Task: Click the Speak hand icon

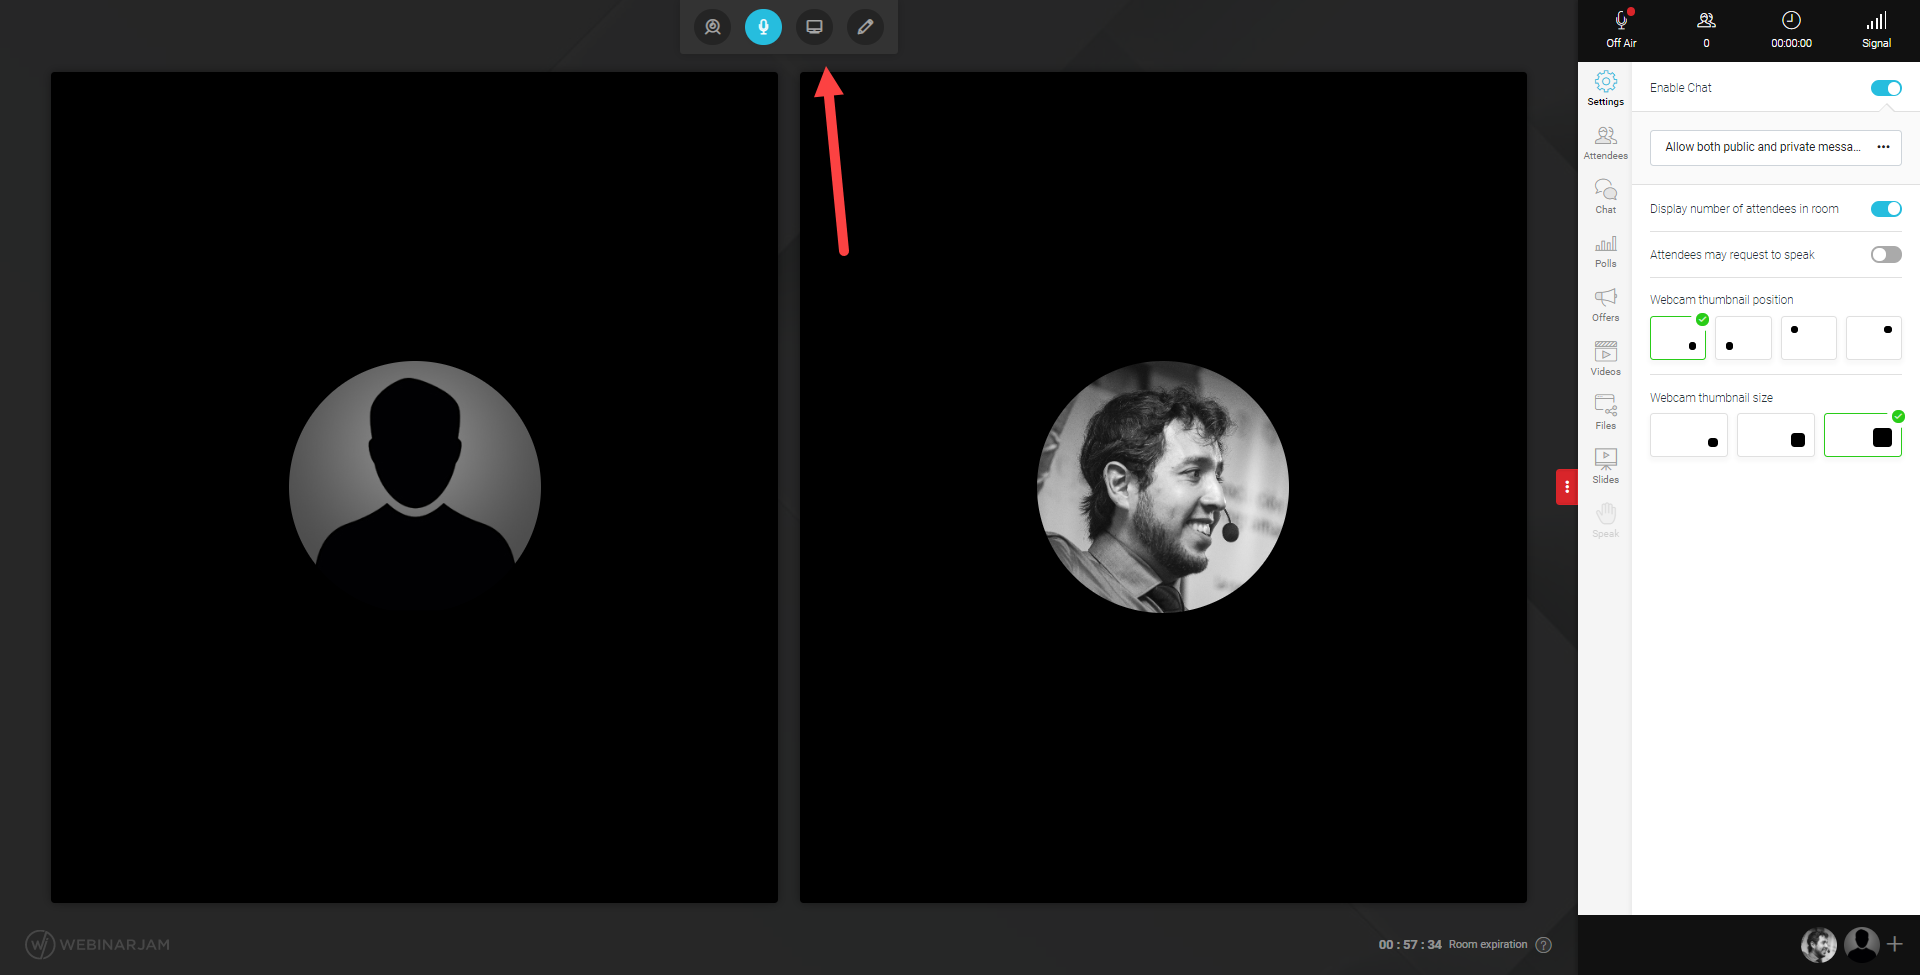Action: point(1605,520)
